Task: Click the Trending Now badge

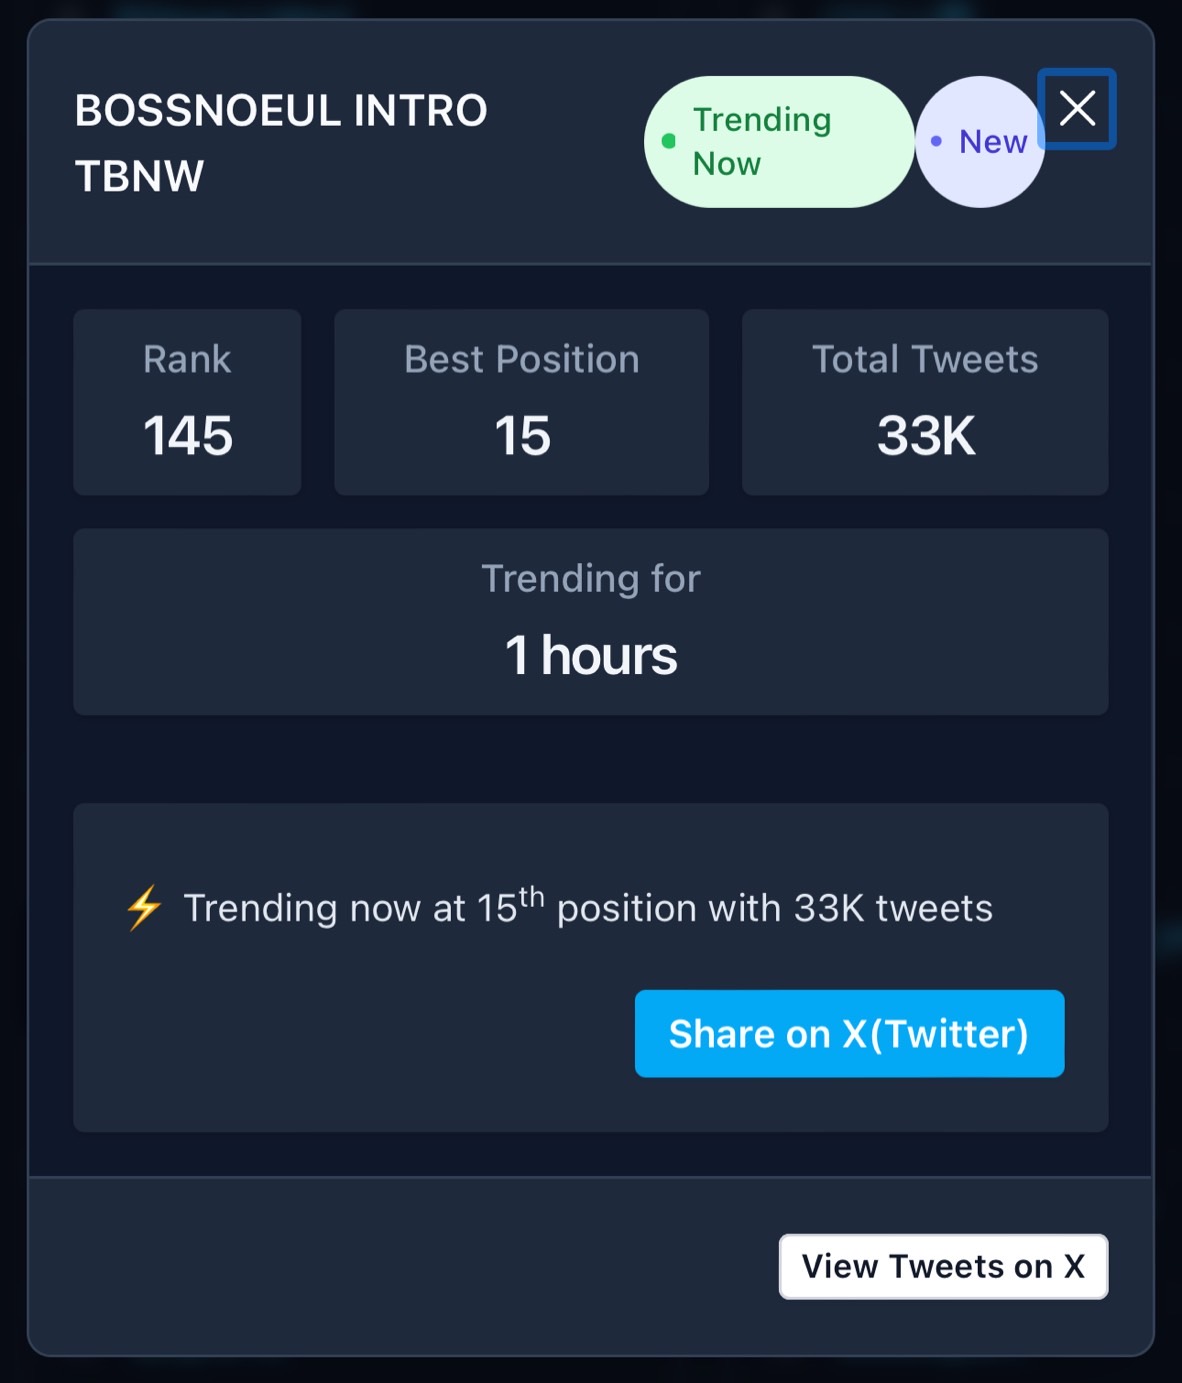Action: click(x=779, y=142)
